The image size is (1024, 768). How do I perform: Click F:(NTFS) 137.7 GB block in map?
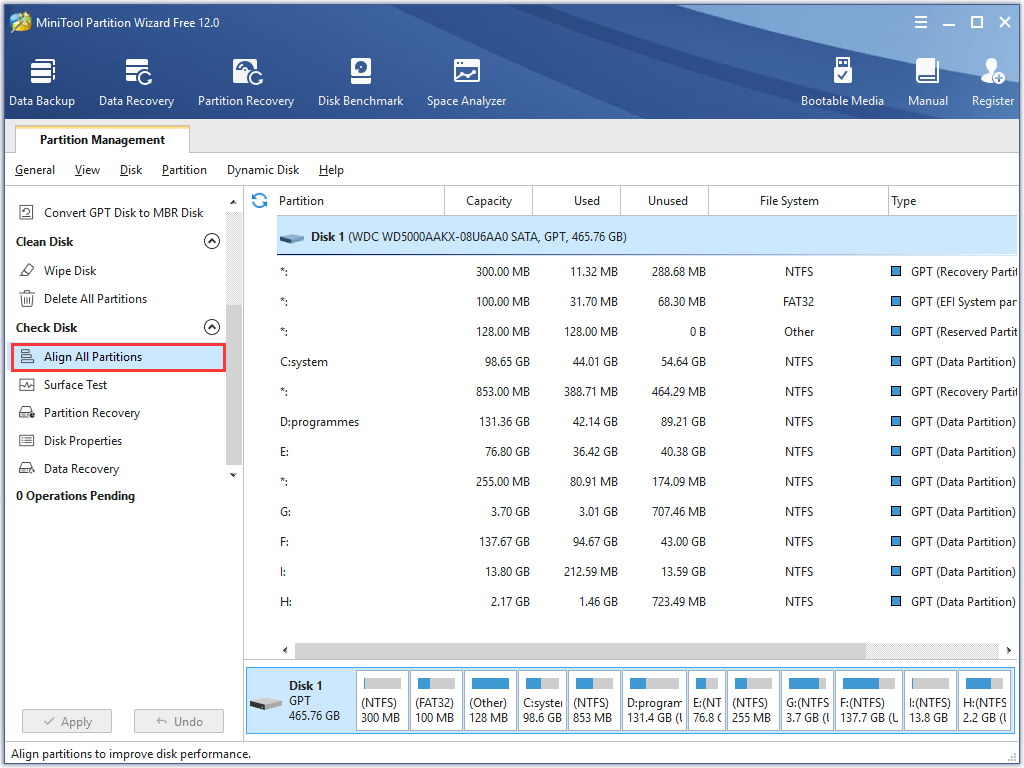869,701
